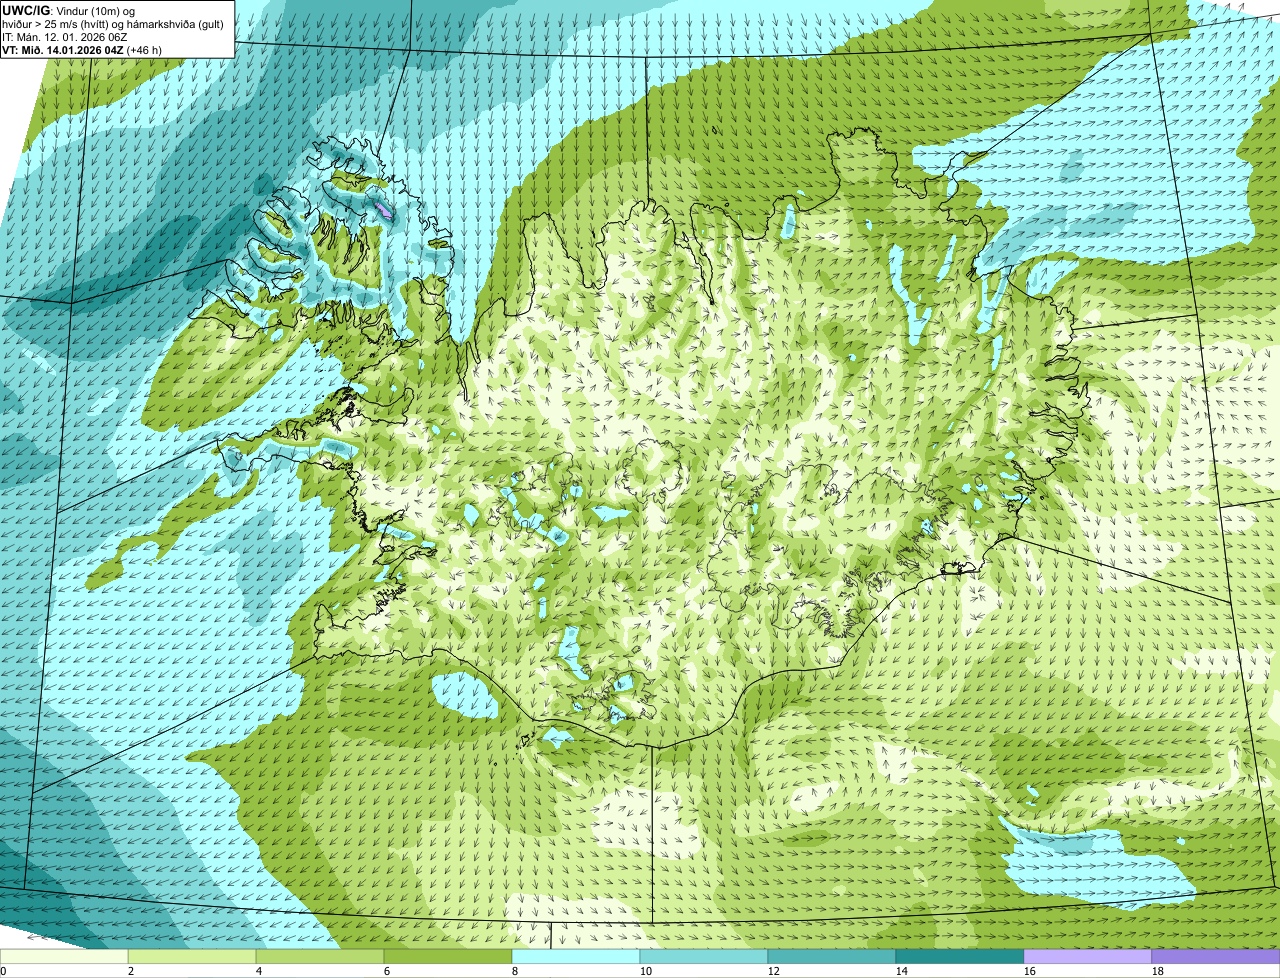Click the '10' legend scale label
Viewport: 1280px width, 978px height.
pyautogui.click(x=646, y=971)
